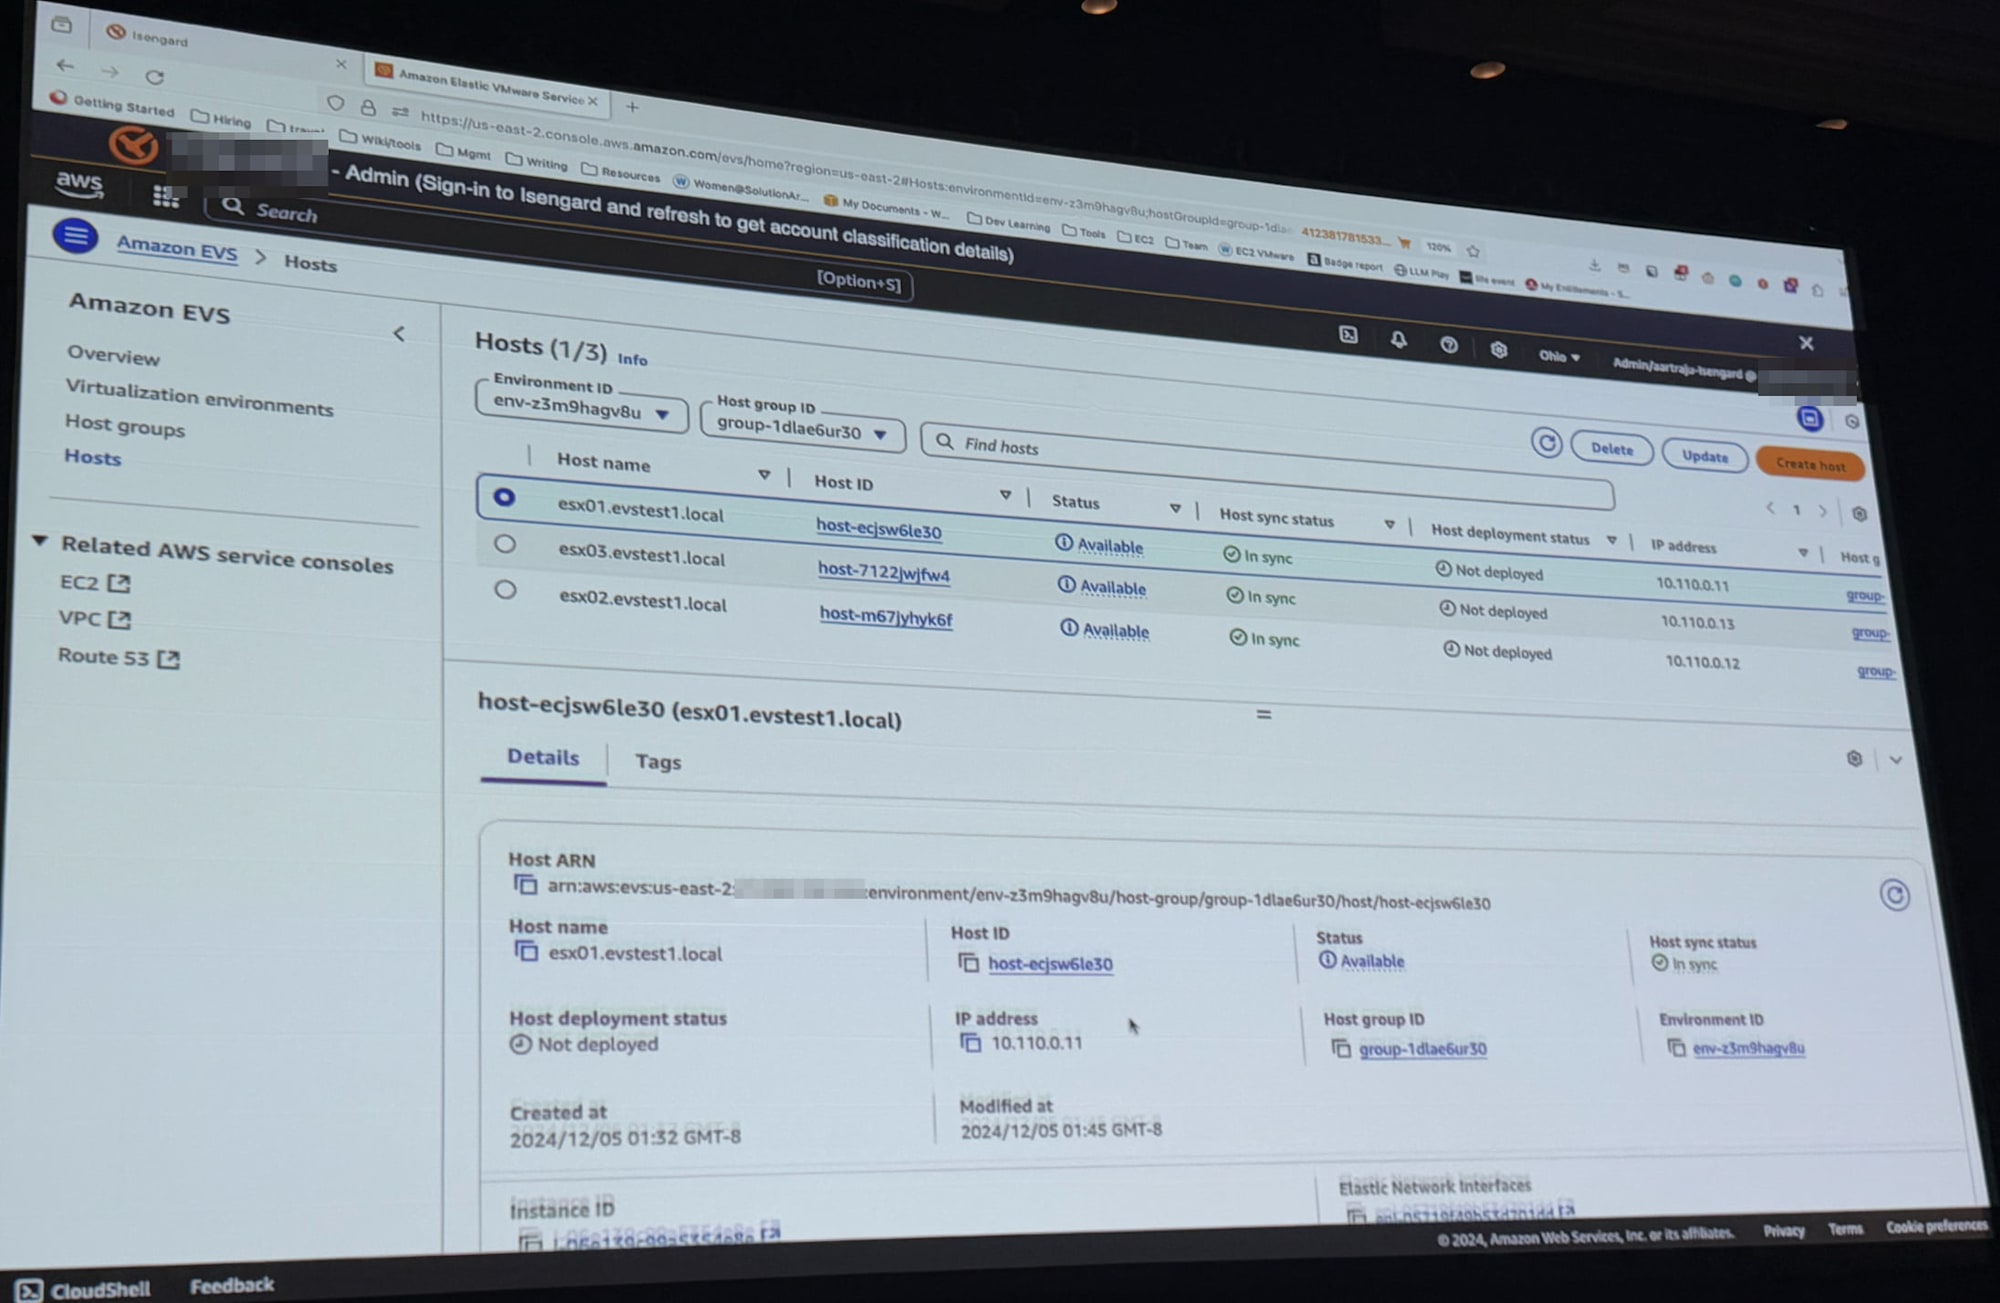
Task: Open the Ohio region selector
Action: pyautogui.click(x=1558, y=356)
